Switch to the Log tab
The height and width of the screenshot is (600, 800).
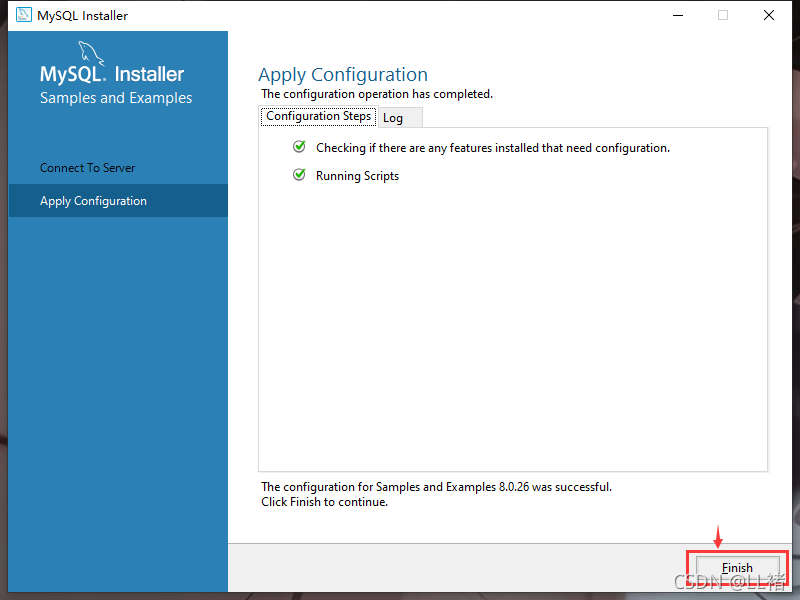pyautogui.click(x=400, y=118)
